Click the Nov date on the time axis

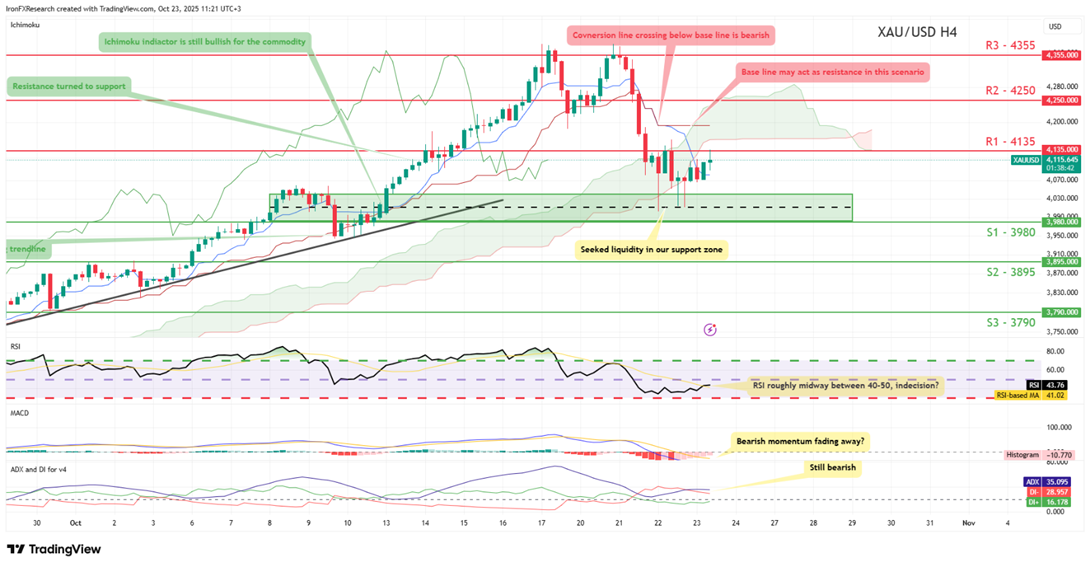pos(967,523)
